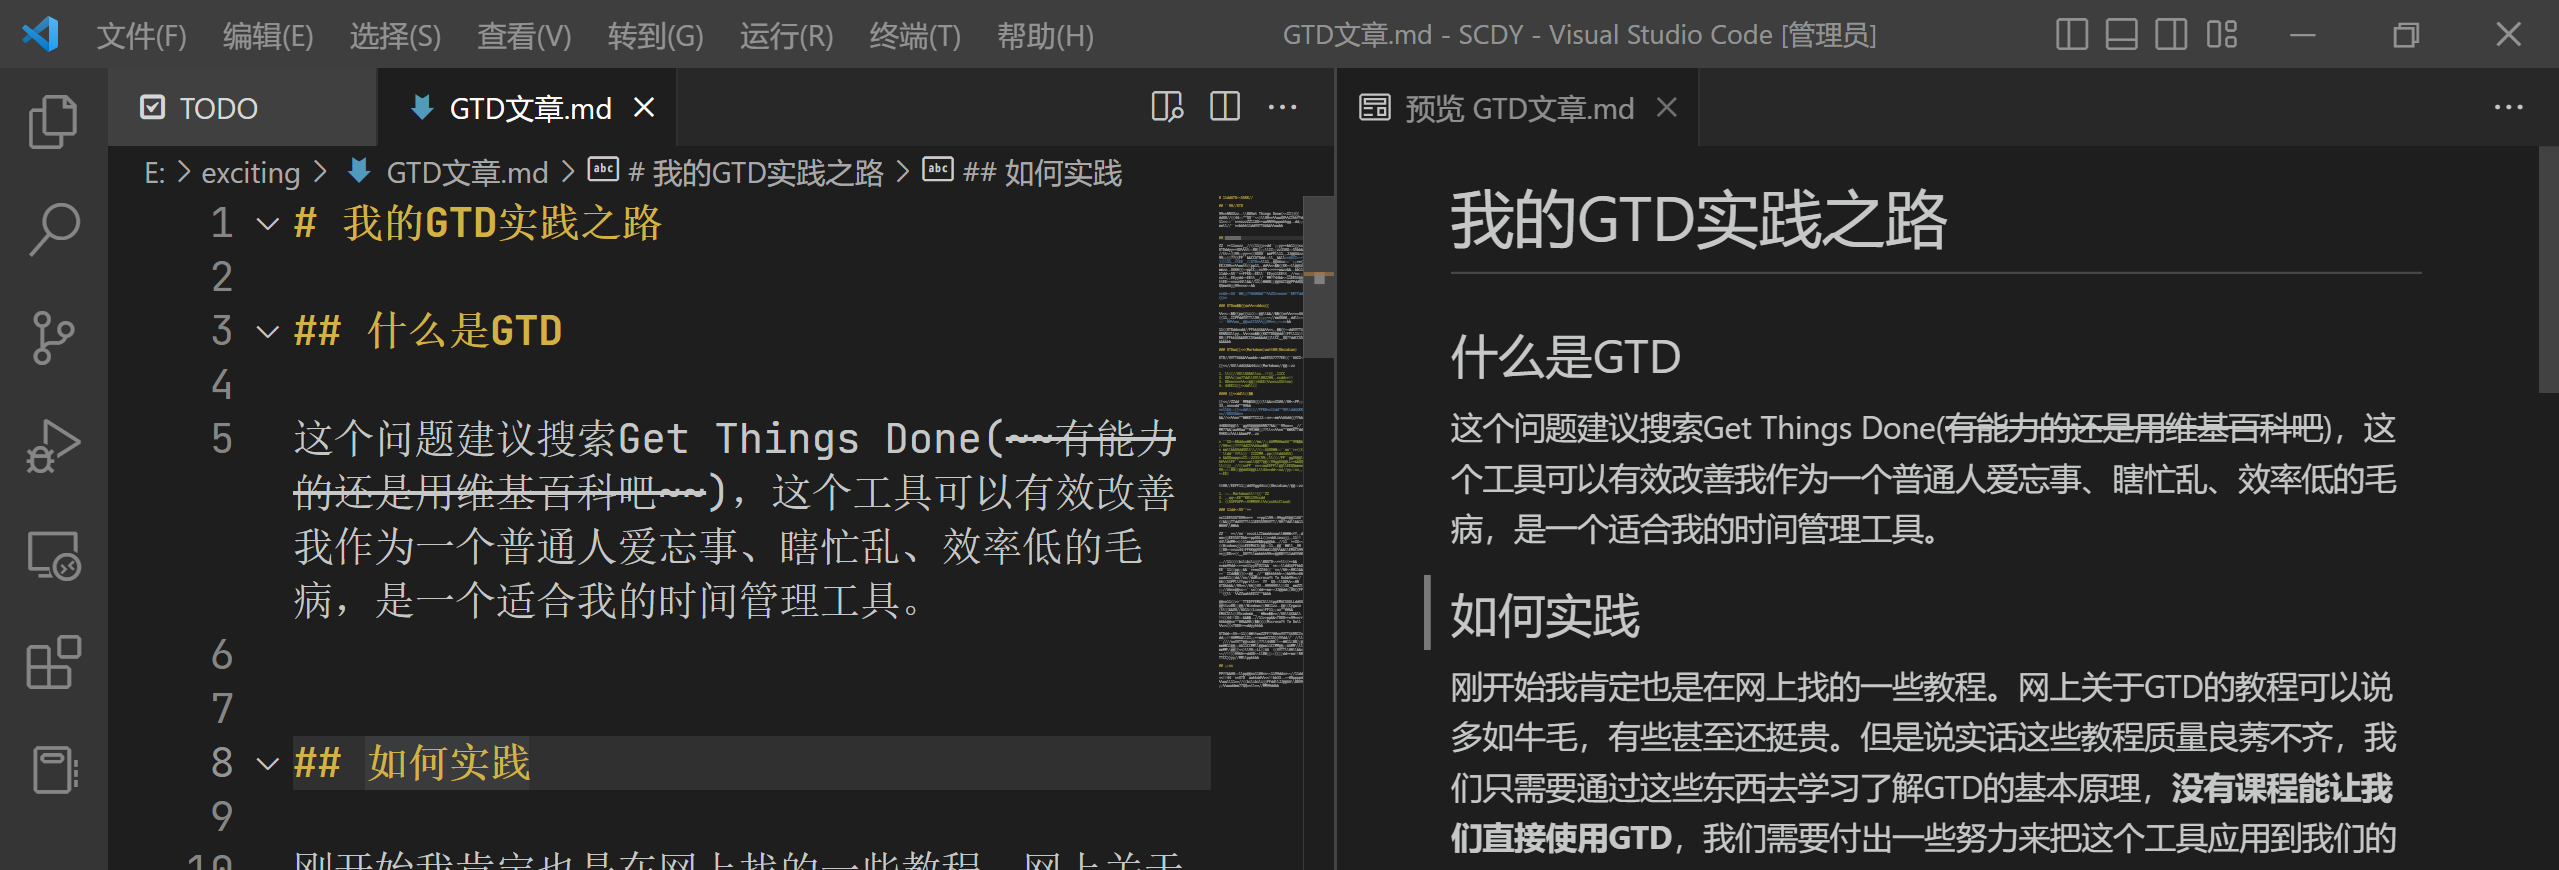The image size is (2559, 870).
Task: Open the 文件(F) menu
Action: [141, 36]
